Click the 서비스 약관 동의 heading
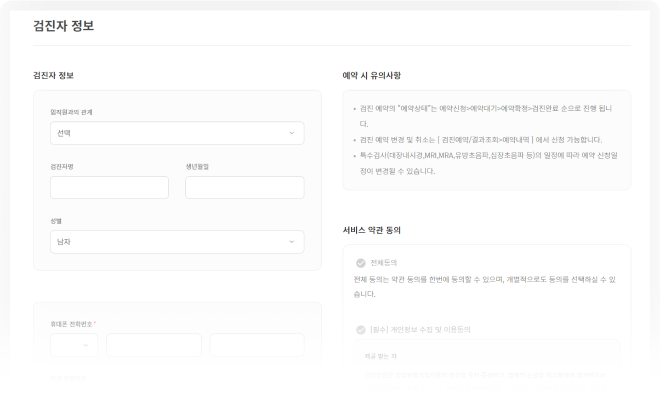The image size is (660, 419). point(371,230)
